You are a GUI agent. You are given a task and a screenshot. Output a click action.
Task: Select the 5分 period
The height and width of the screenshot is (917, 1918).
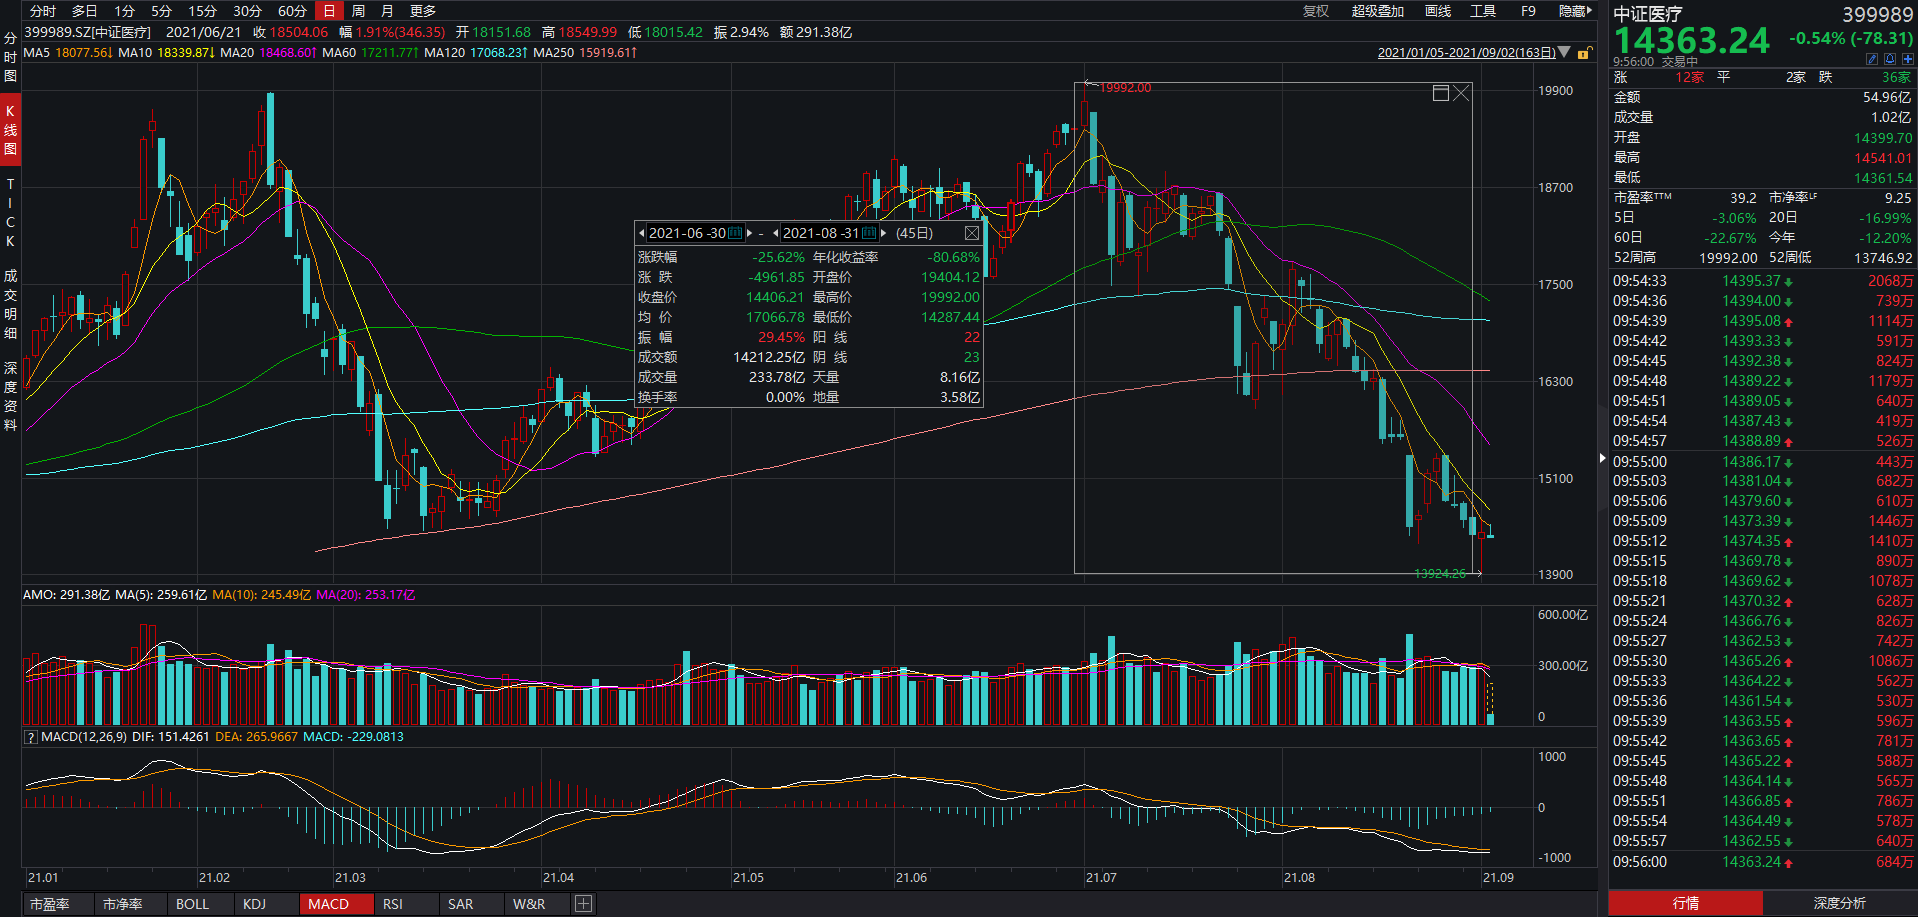click(162, 11)
